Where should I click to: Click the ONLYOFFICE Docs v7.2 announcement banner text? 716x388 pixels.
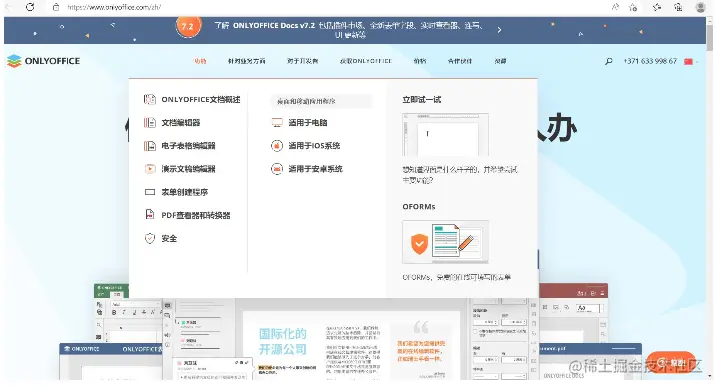(x=349, y=30)
